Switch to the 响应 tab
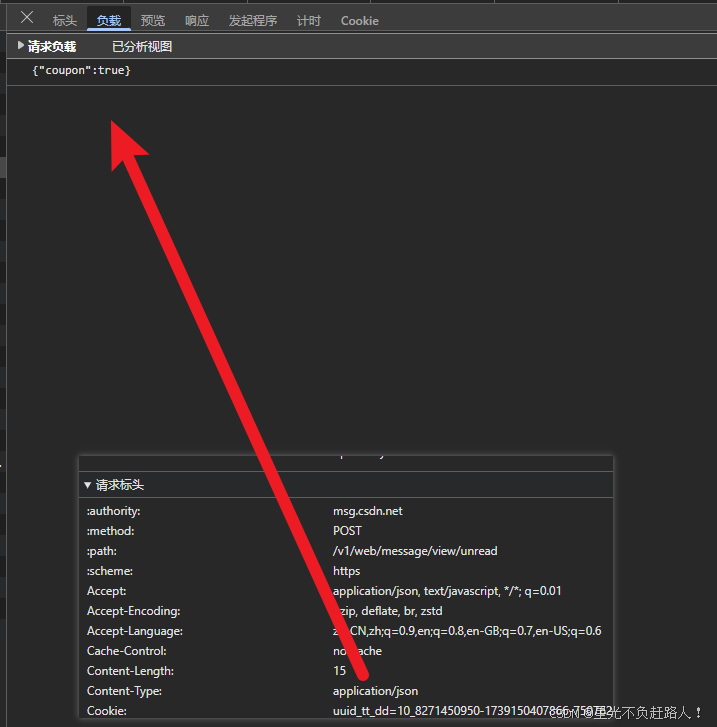The width and height of the screenshot is (717, 727). tap(197, 20)
